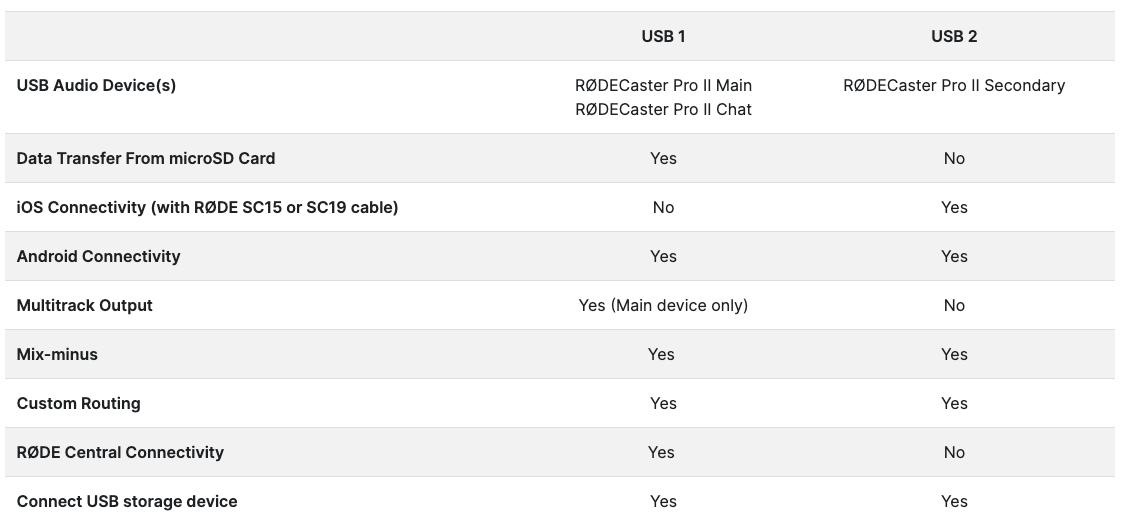Click USB 2 No value for microSD transfer
Image resolution: width=1123 pixels, height=526 pixels.
coord(954,158)
